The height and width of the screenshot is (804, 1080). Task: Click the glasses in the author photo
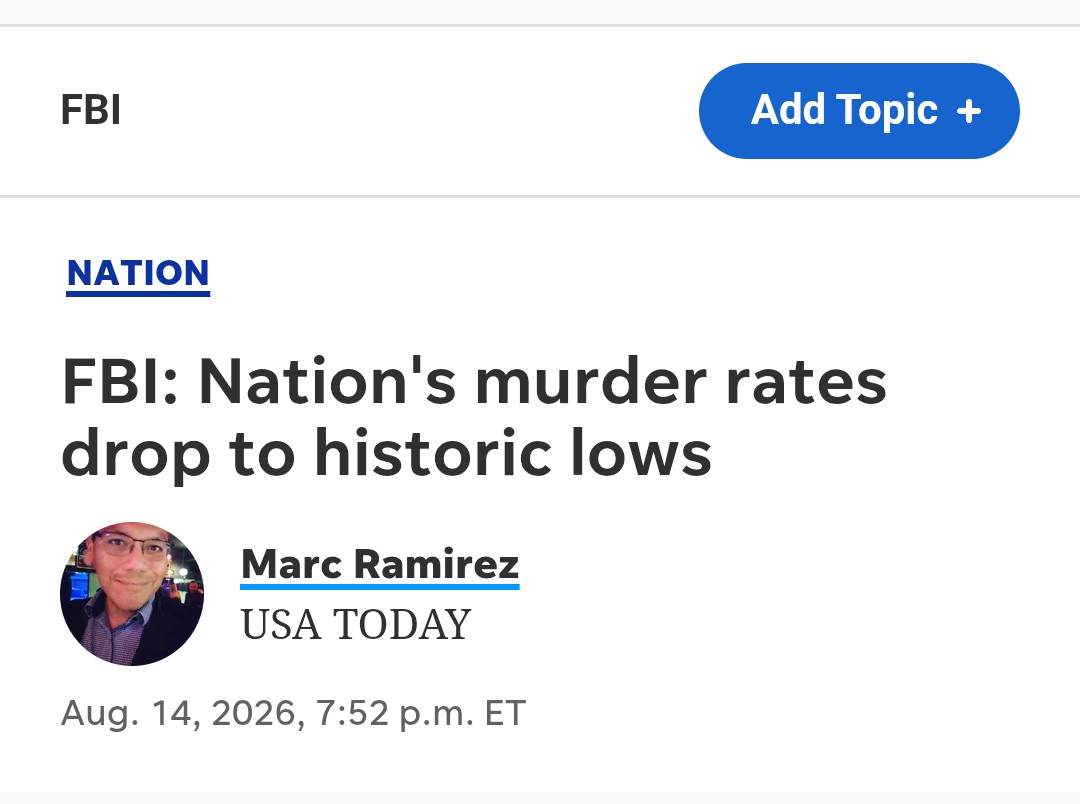pos(131,548)
